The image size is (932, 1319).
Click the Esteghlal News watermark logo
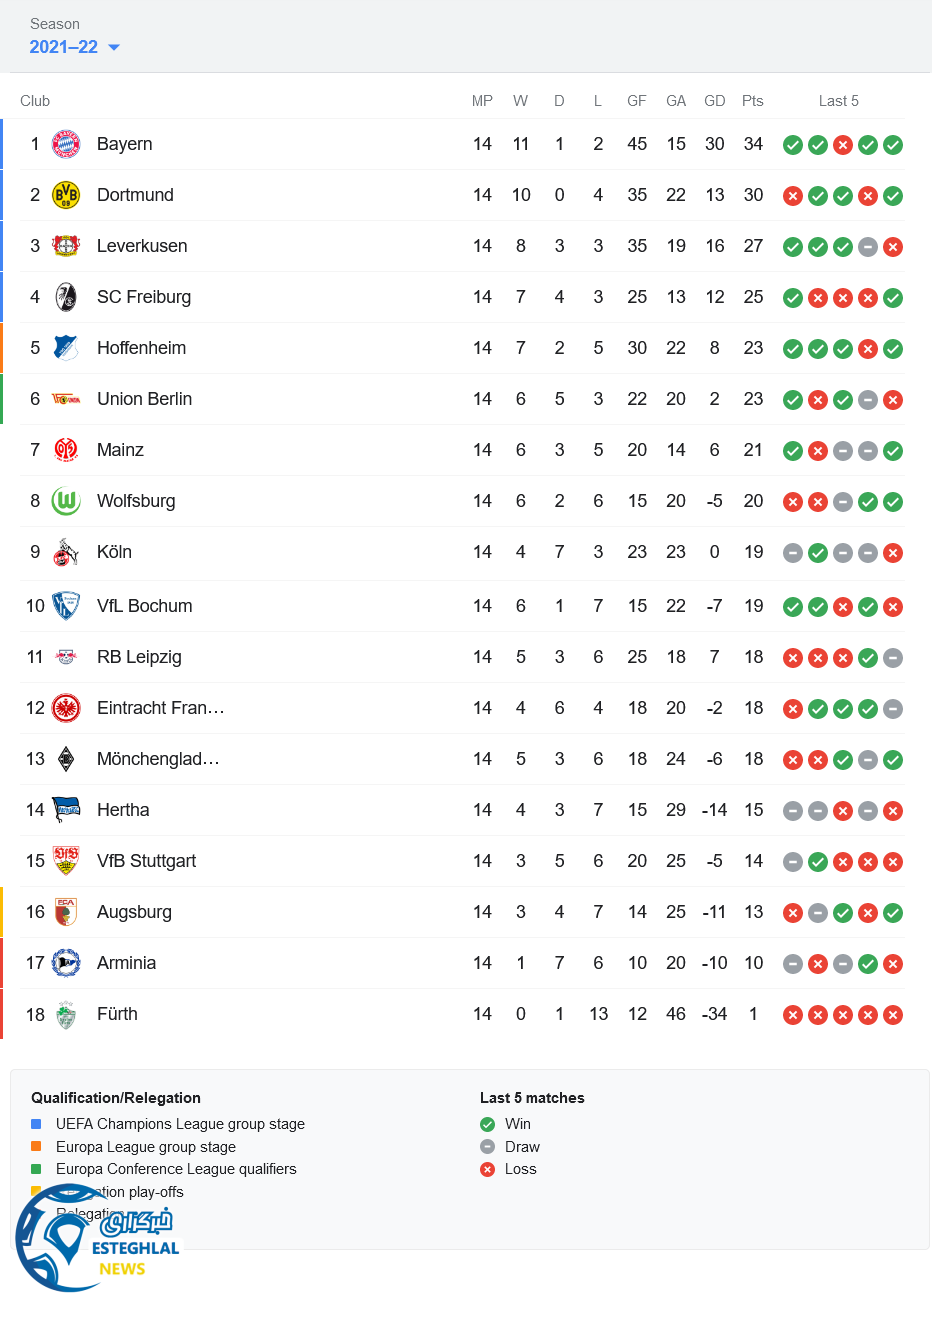tap(98, 1238)
